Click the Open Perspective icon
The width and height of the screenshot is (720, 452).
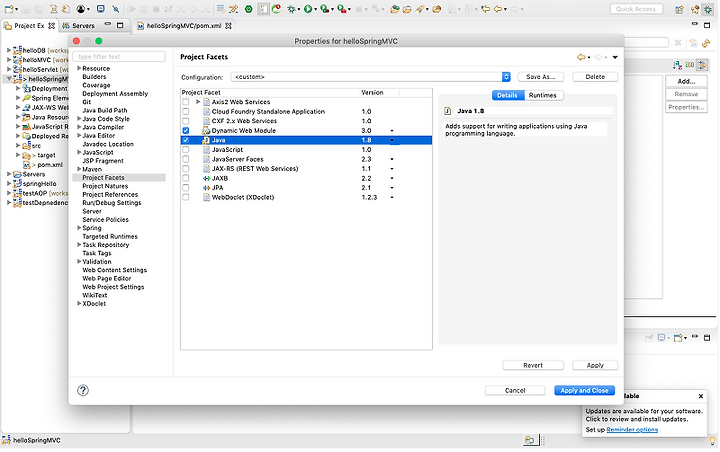[x=680, y=9]
